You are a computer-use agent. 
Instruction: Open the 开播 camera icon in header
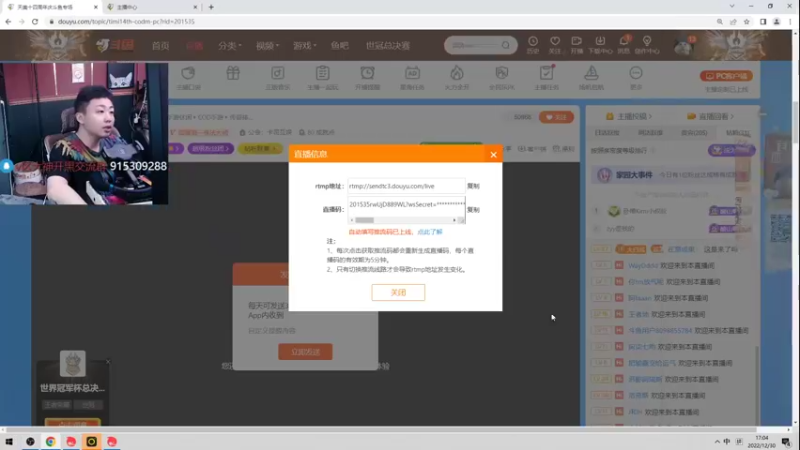(x=577, y=44)
